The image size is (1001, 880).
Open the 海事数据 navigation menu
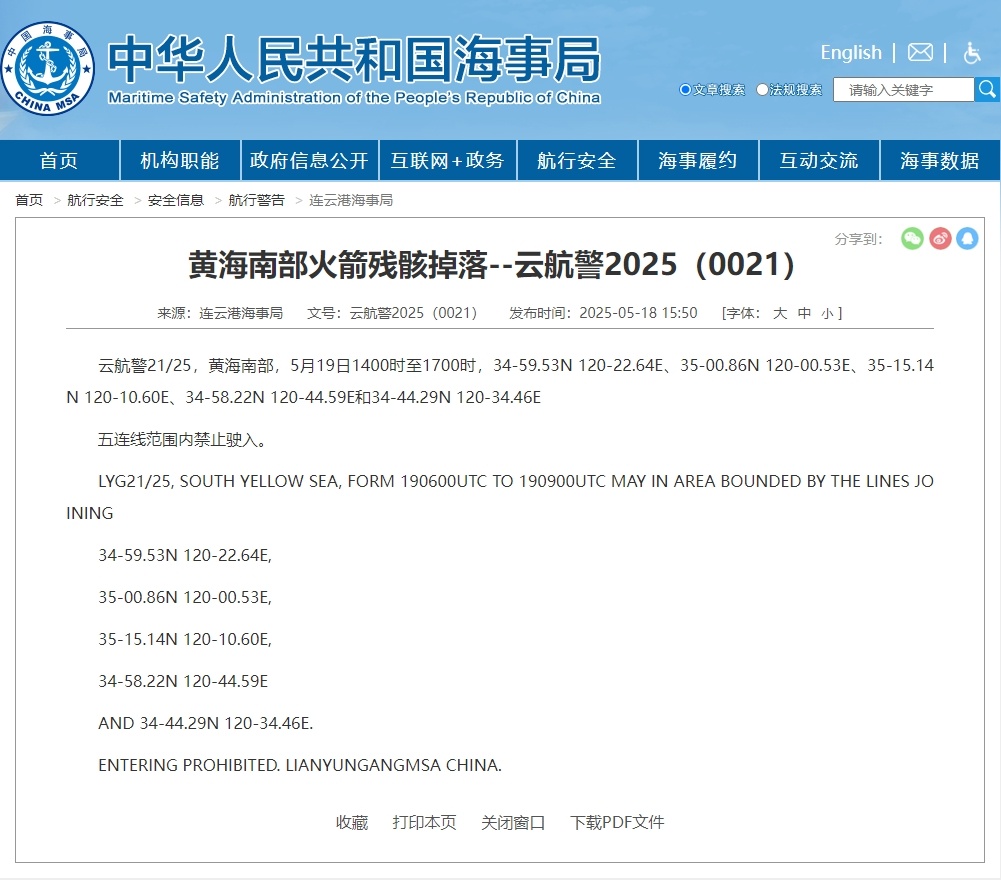939,161
